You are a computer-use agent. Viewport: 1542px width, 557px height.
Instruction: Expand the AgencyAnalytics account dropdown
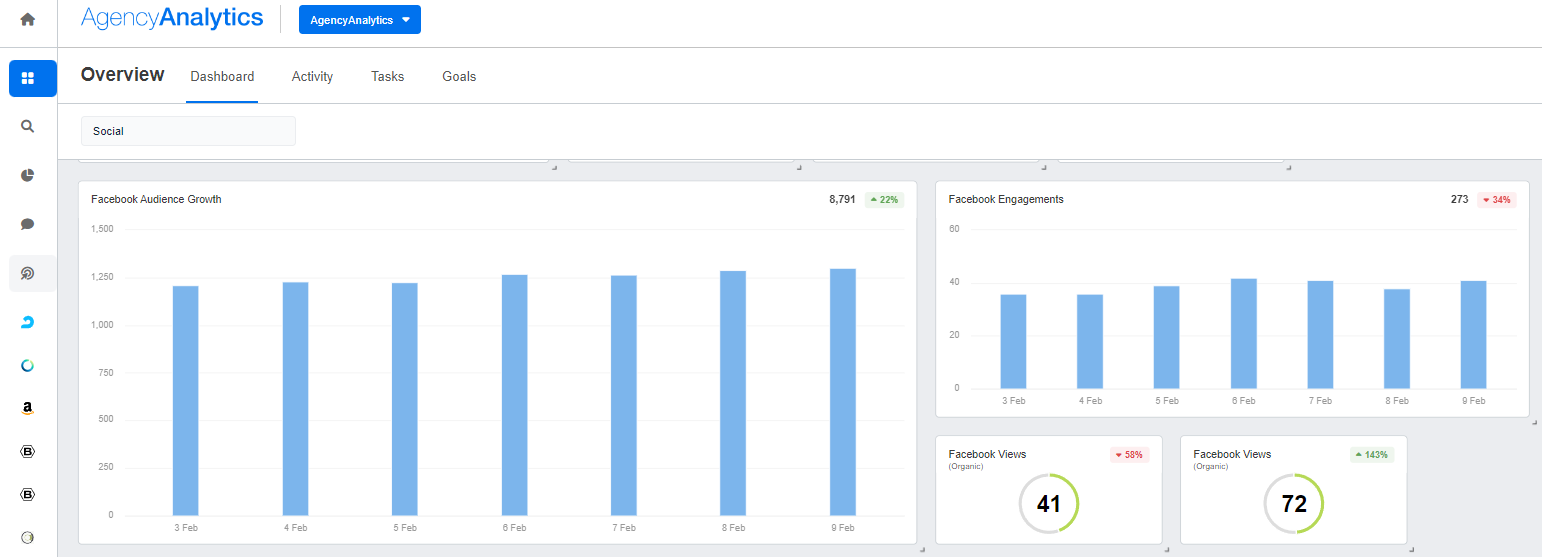coord(359,20)
